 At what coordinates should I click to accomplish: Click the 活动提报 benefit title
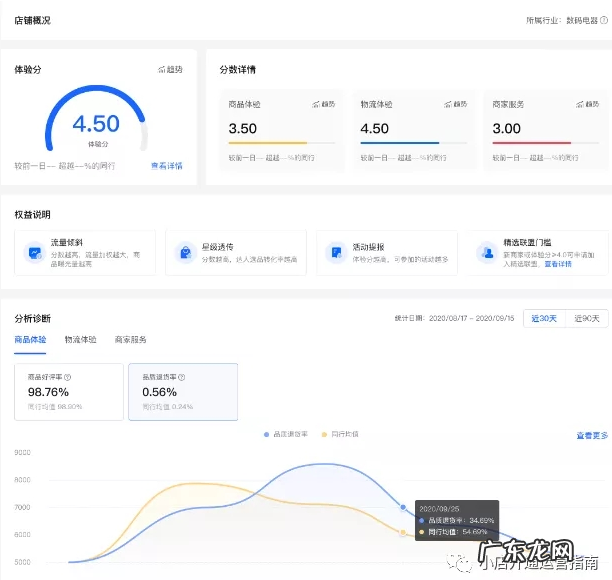[x=368, y=247]
